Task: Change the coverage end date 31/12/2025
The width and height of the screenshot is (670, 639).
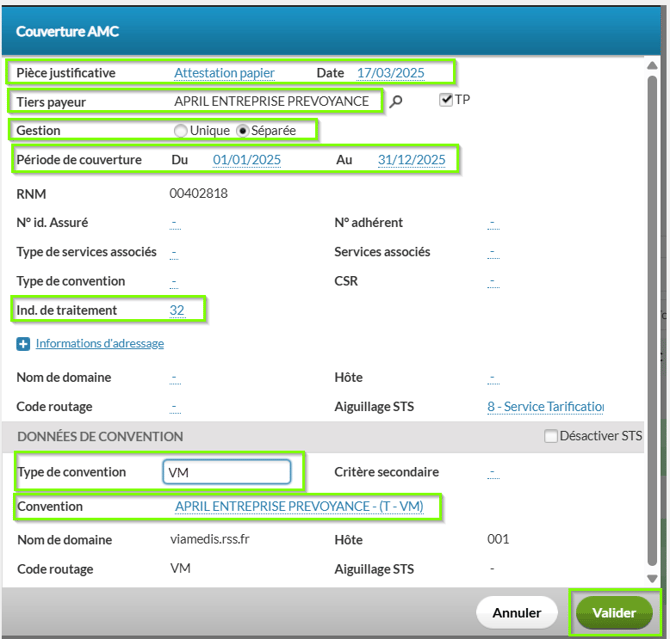Action: 411,160
